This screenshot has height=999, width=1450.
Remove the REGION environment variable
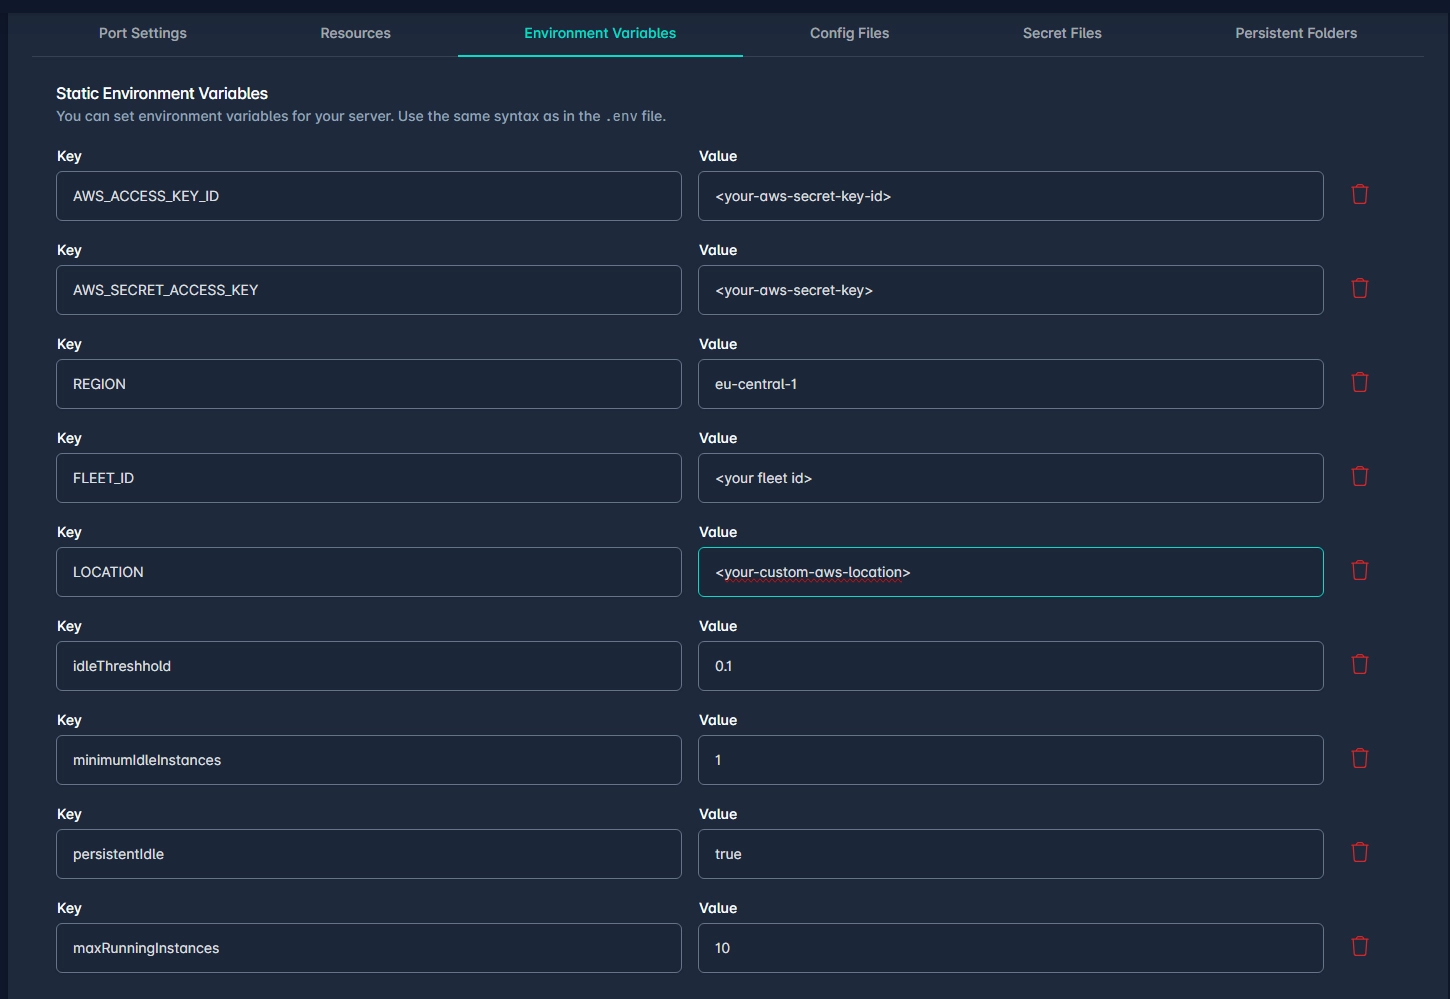coord(1359,383)
